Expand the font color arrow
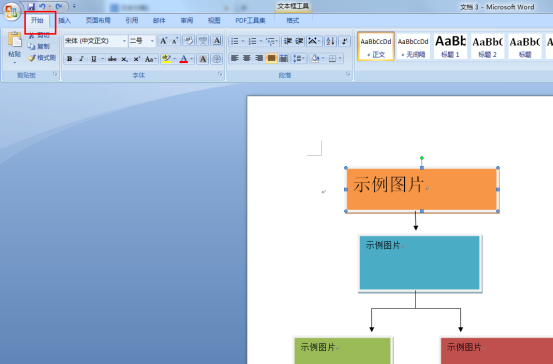 pos(192,59)
